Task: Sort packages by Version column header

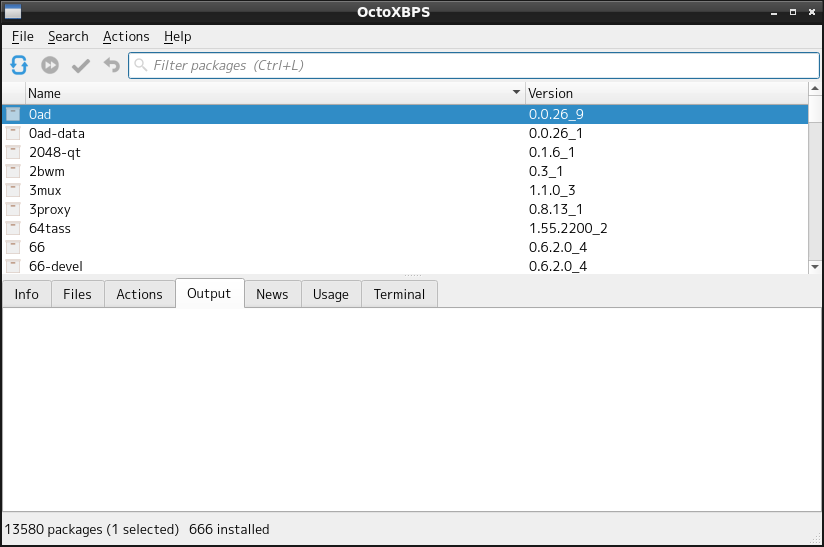Action: point(666,93)
